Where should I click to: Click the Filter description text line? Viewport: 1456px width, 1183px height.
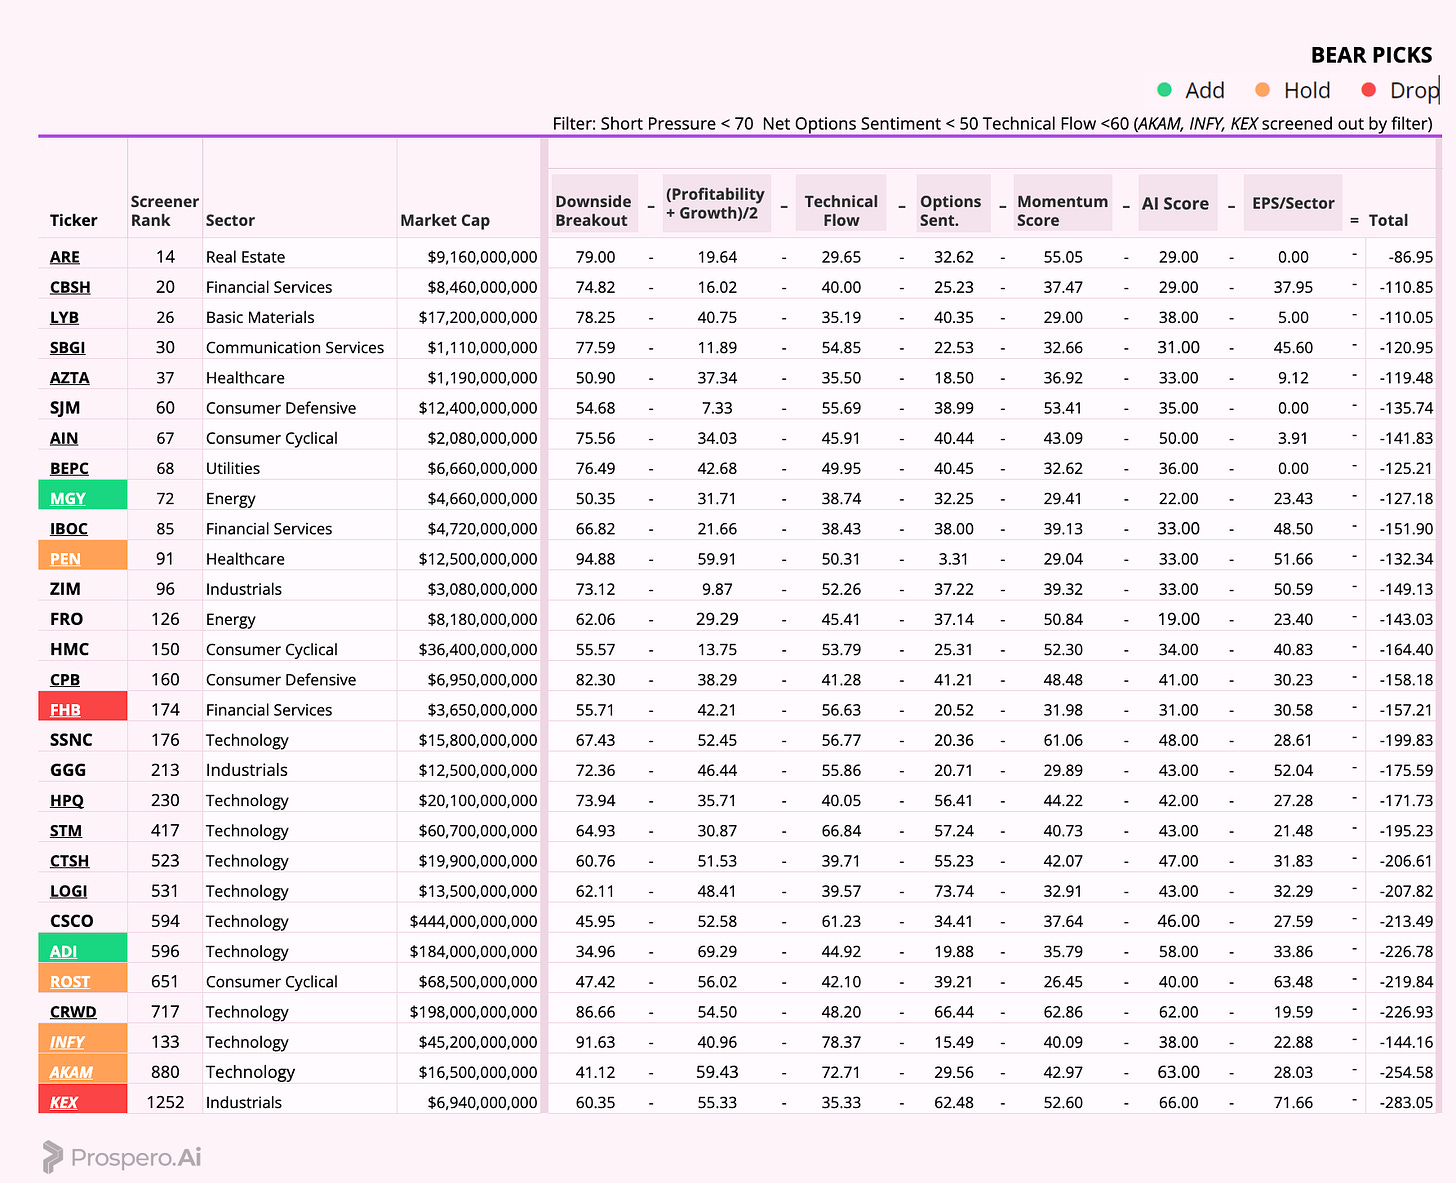point(992,123)
